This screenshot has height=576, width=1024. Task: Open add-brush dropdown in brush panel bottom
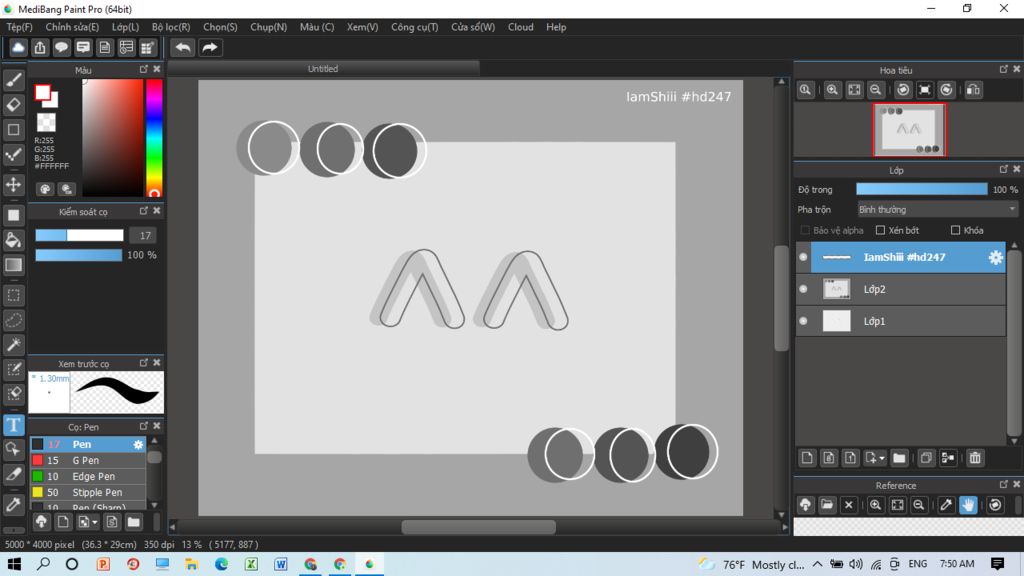pyautogui.click(x=95, y=522)
